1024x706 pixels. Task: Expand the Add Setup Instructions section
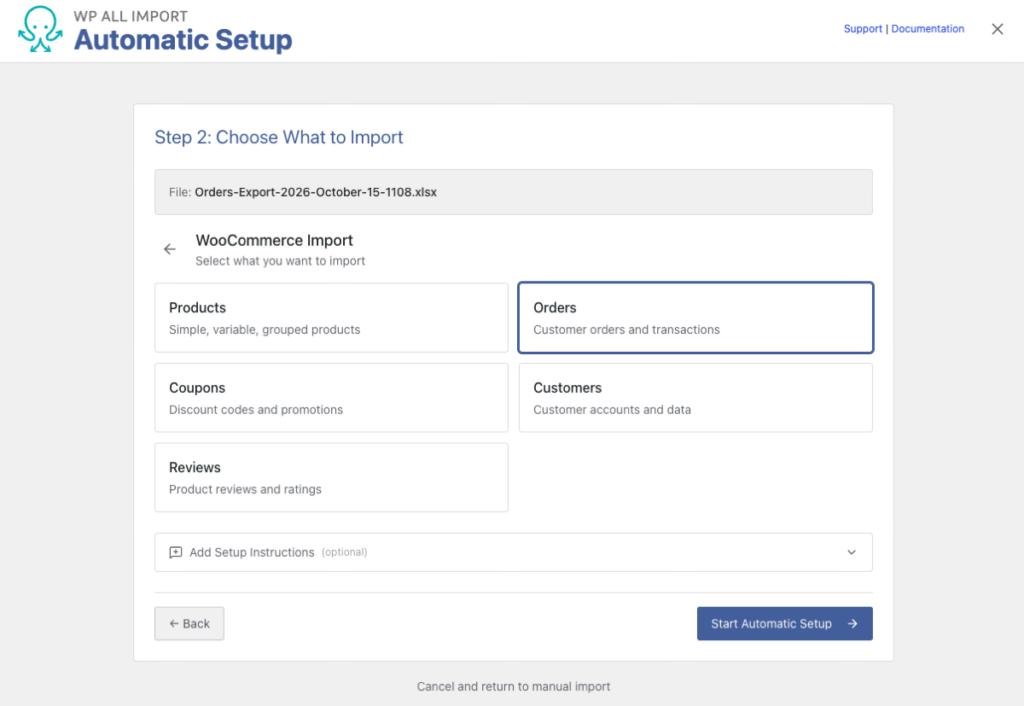[x=513, y=552]
